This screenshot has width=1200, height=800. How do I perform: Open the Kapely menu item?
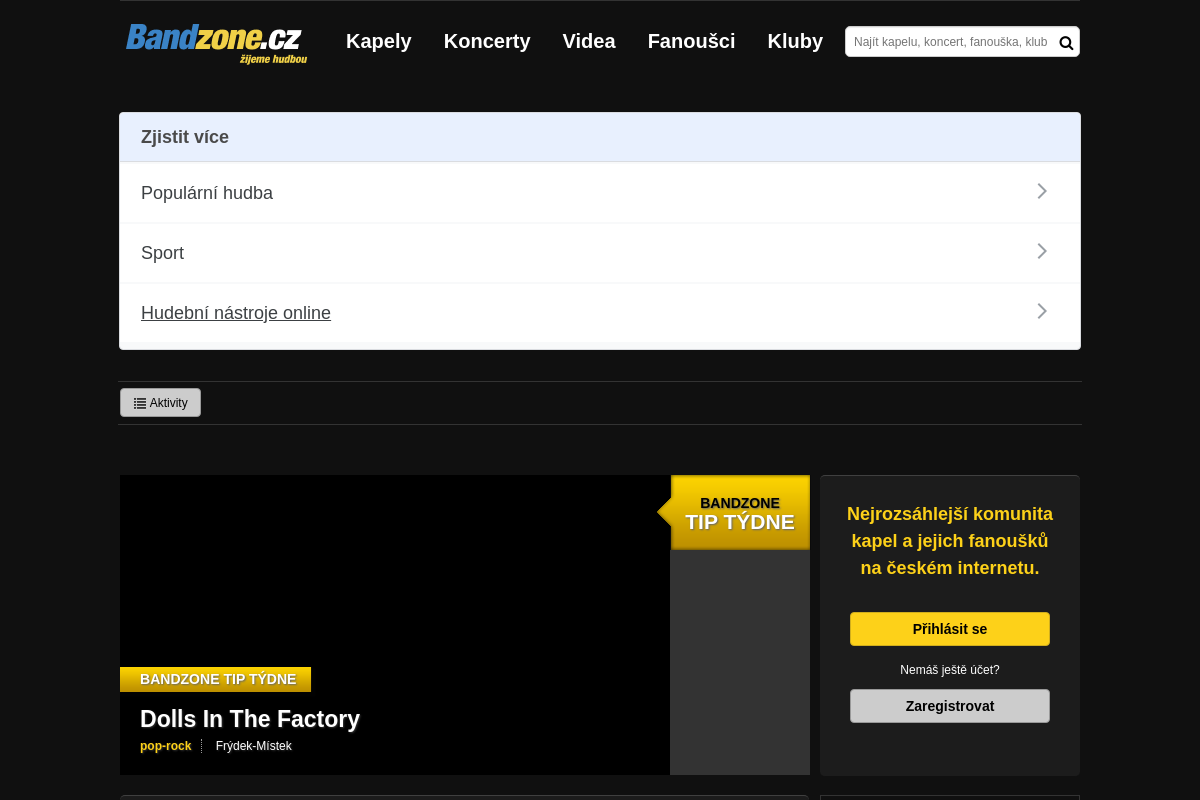[x=379, y=41]
